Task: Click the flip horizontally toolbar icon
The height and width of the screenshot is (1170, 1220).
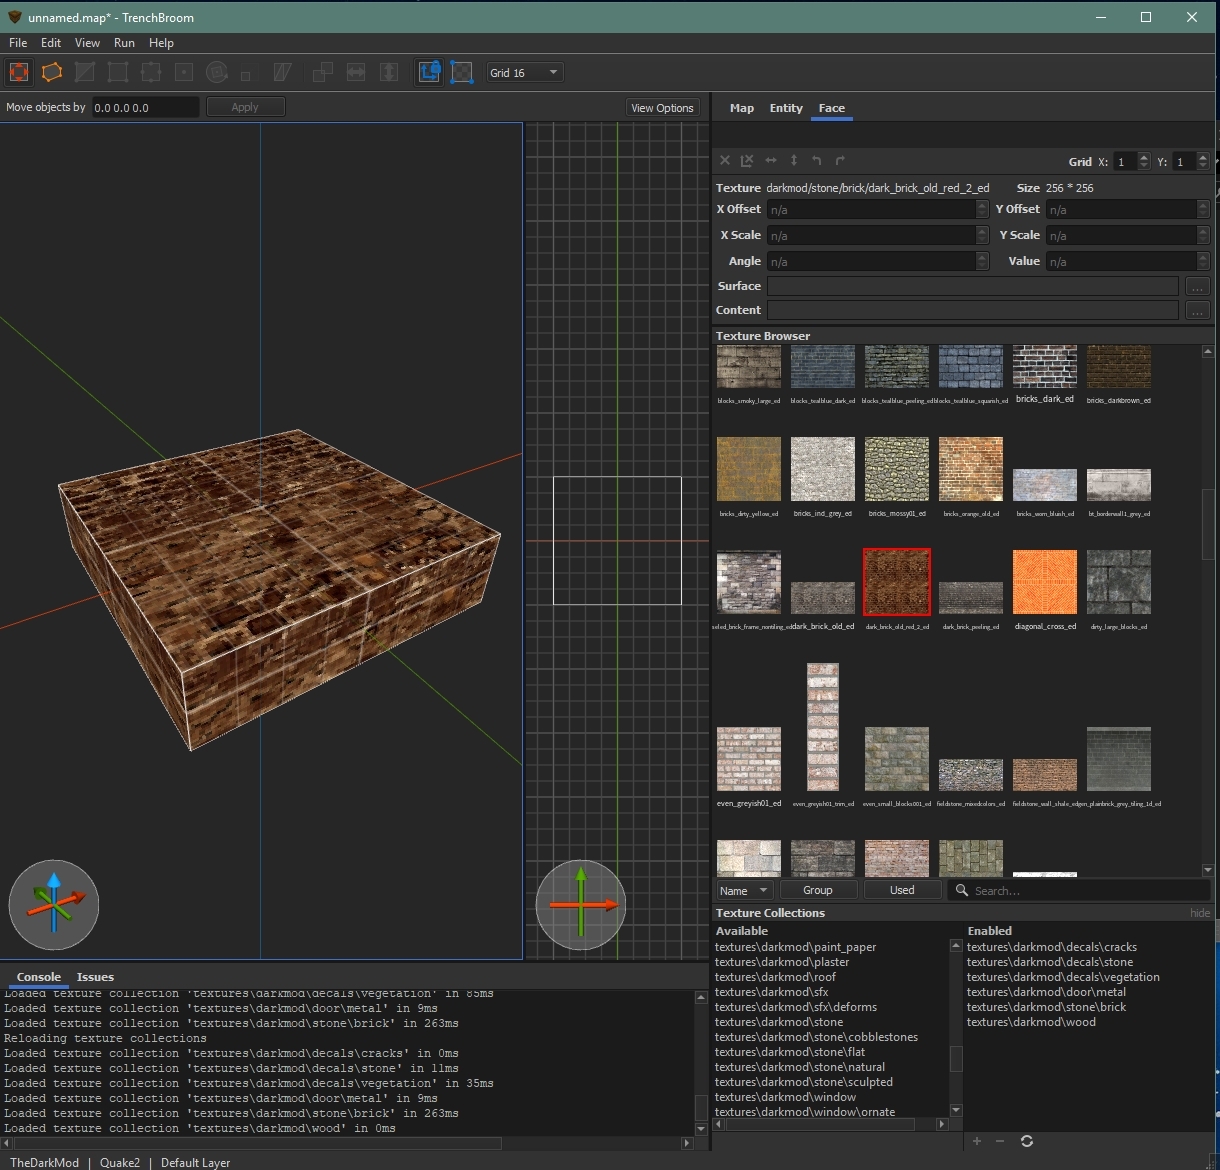Action: coord(356,72)
